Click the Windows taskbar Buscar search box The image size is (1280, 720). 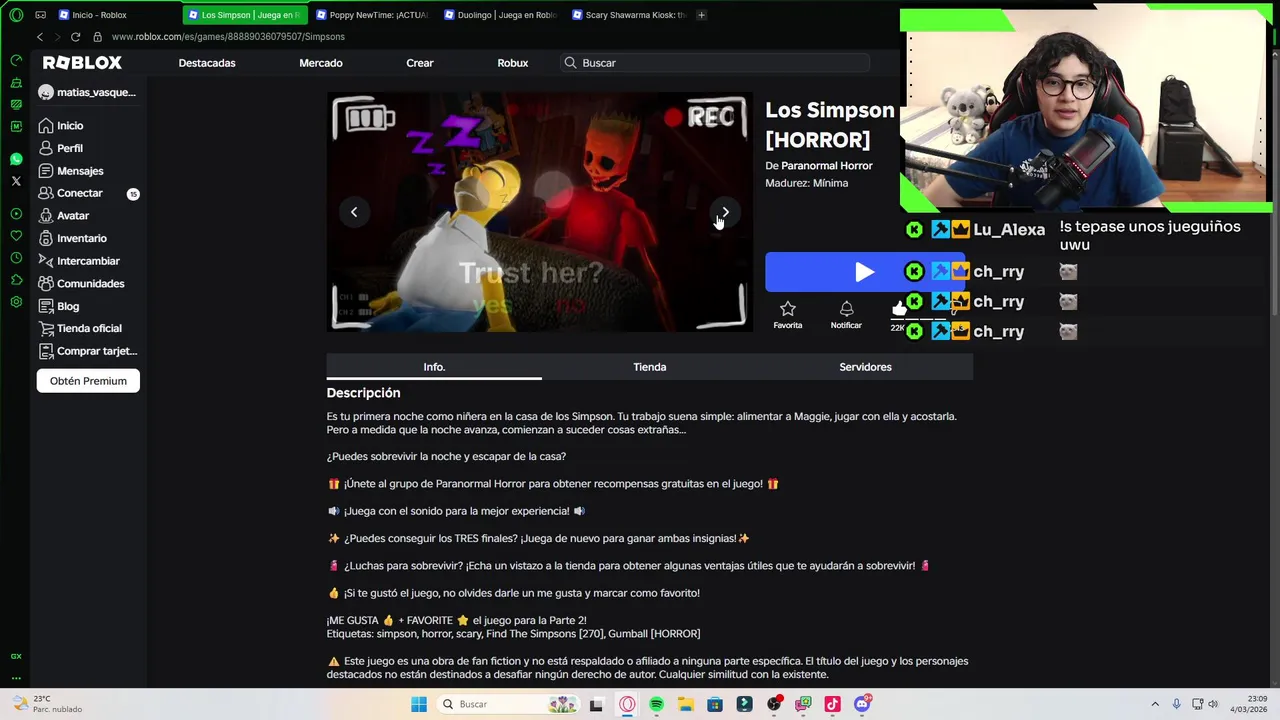tap(510, 704)
